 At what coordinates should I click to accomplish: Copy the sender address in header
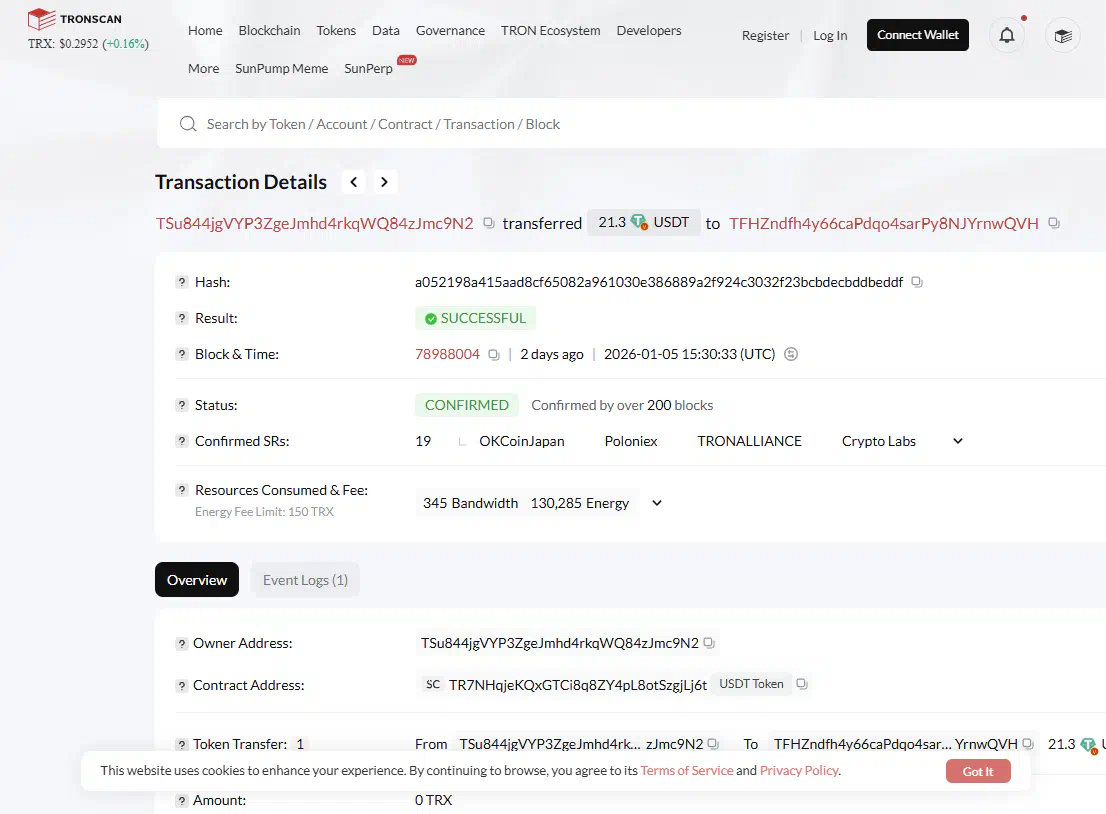pyautogui.click(x=488, y=223)
